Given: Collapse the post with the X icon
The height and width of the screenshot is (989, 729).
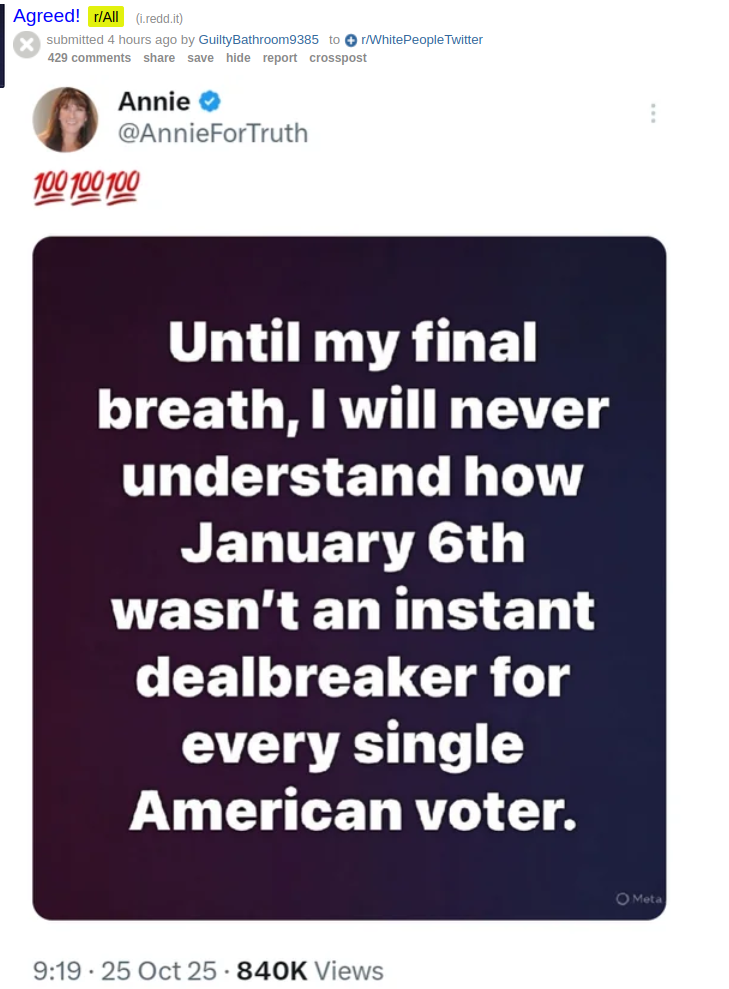Looking at the screenshot, I should [27, 46].
